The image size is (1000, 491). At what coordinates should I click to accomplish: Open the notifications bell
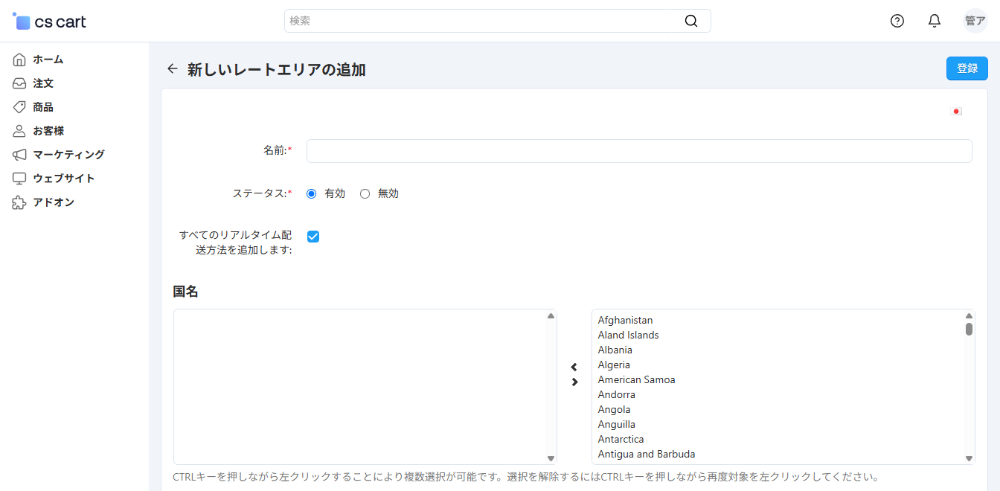[934, 21]
